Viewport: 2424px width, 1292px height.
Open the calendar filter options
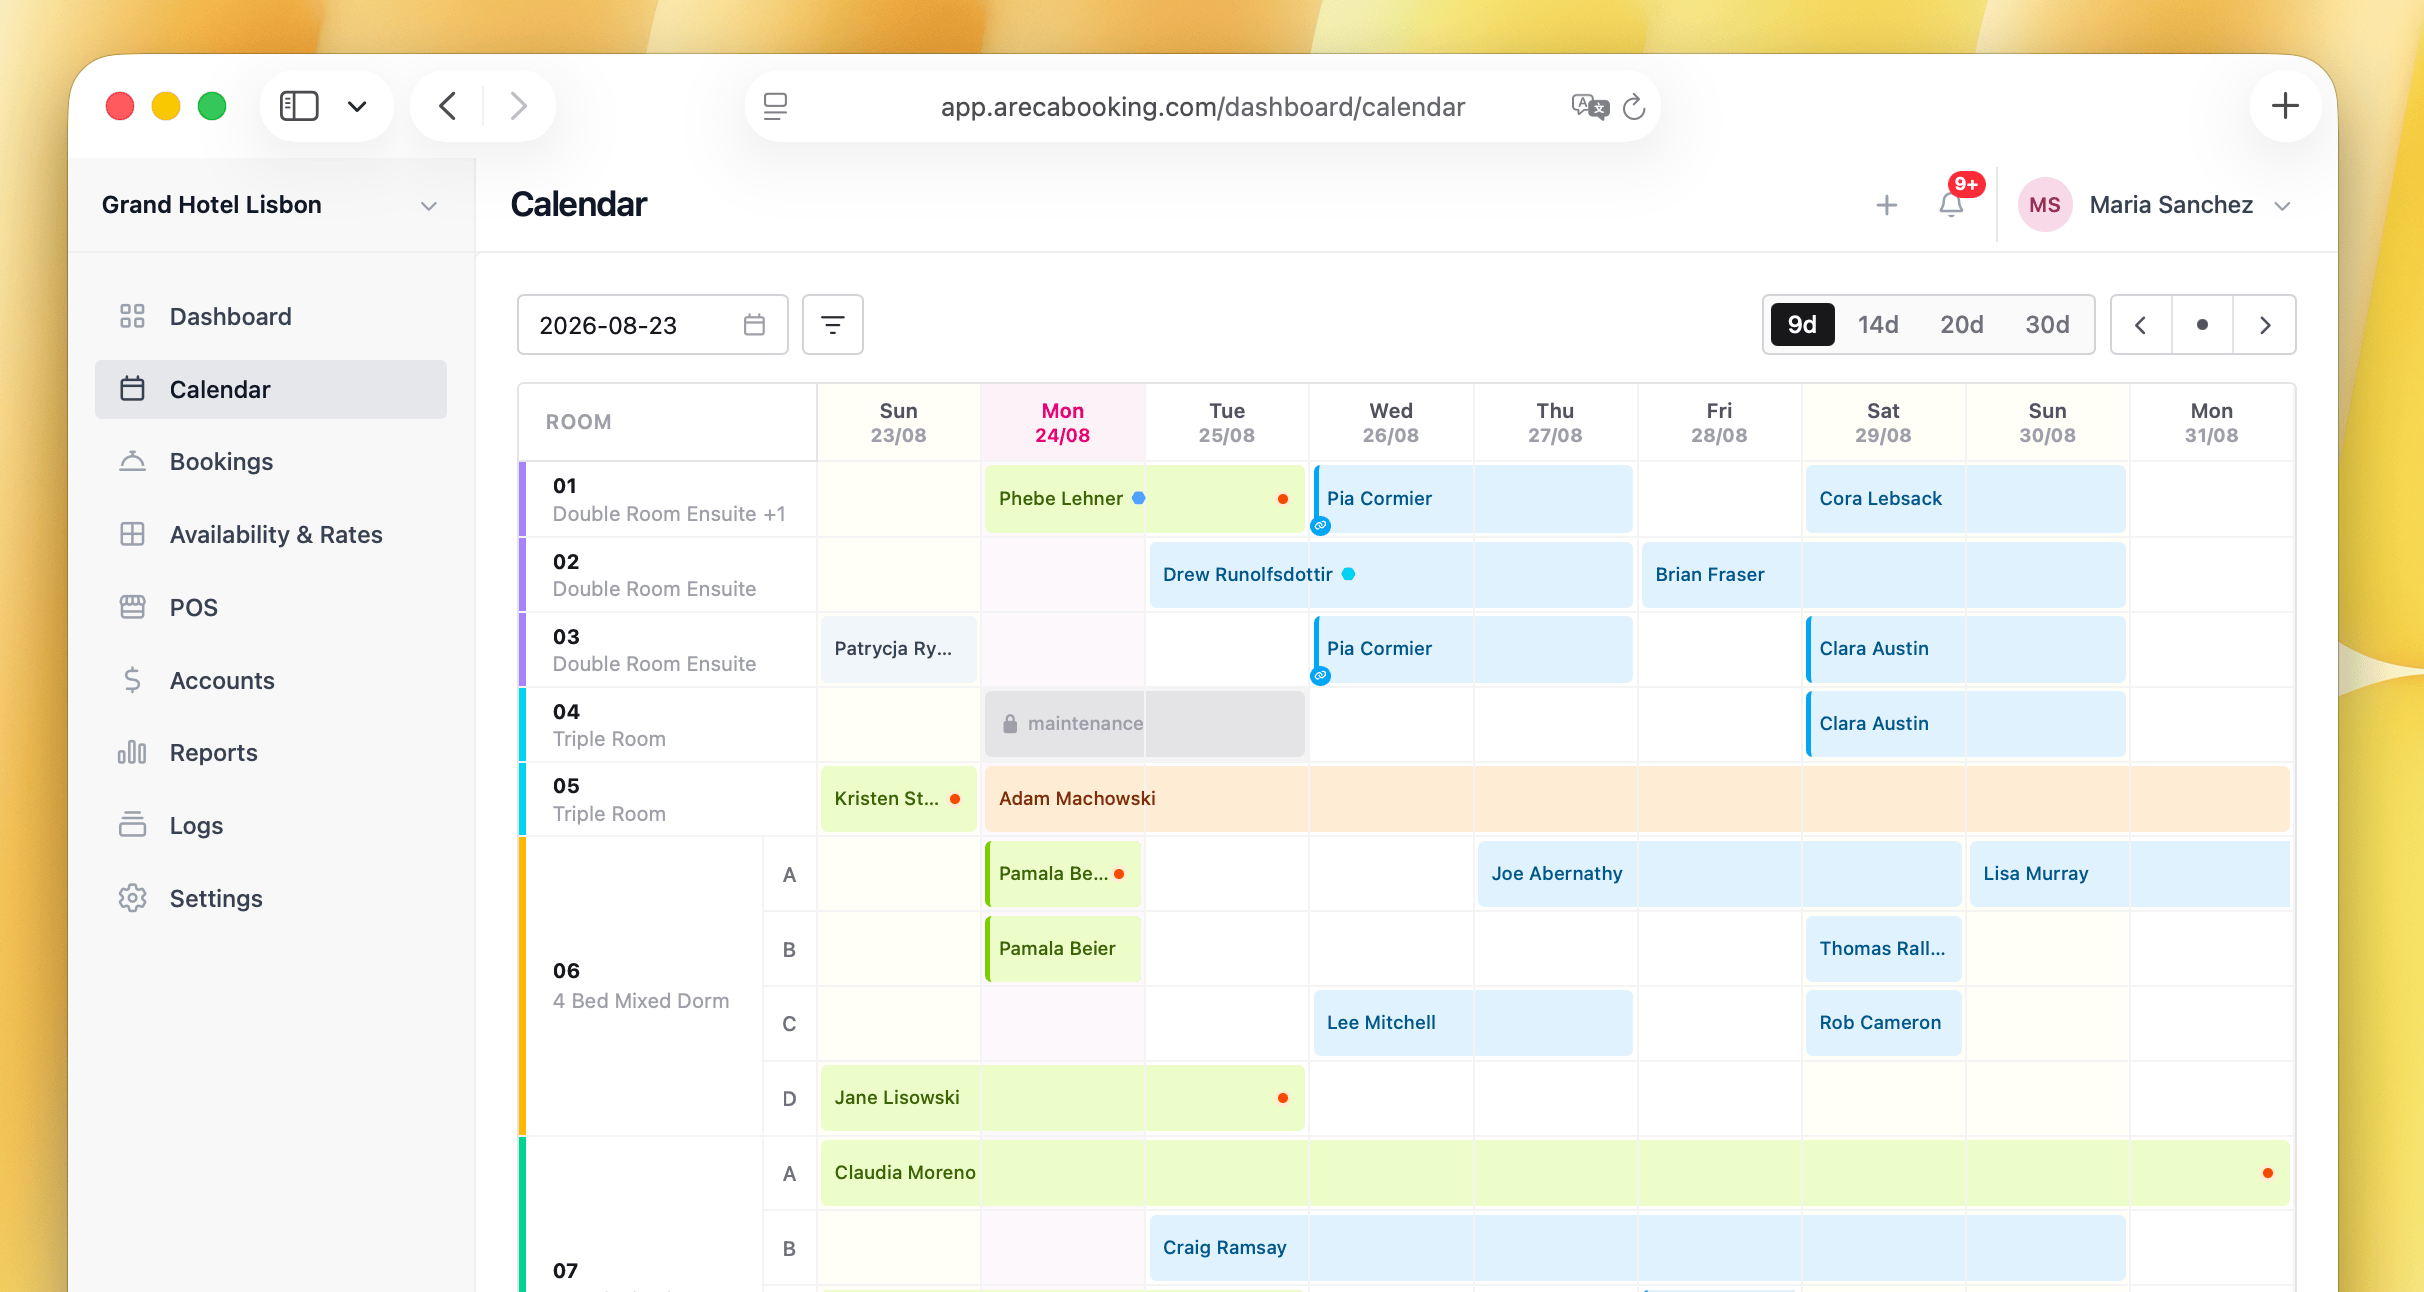833,325
